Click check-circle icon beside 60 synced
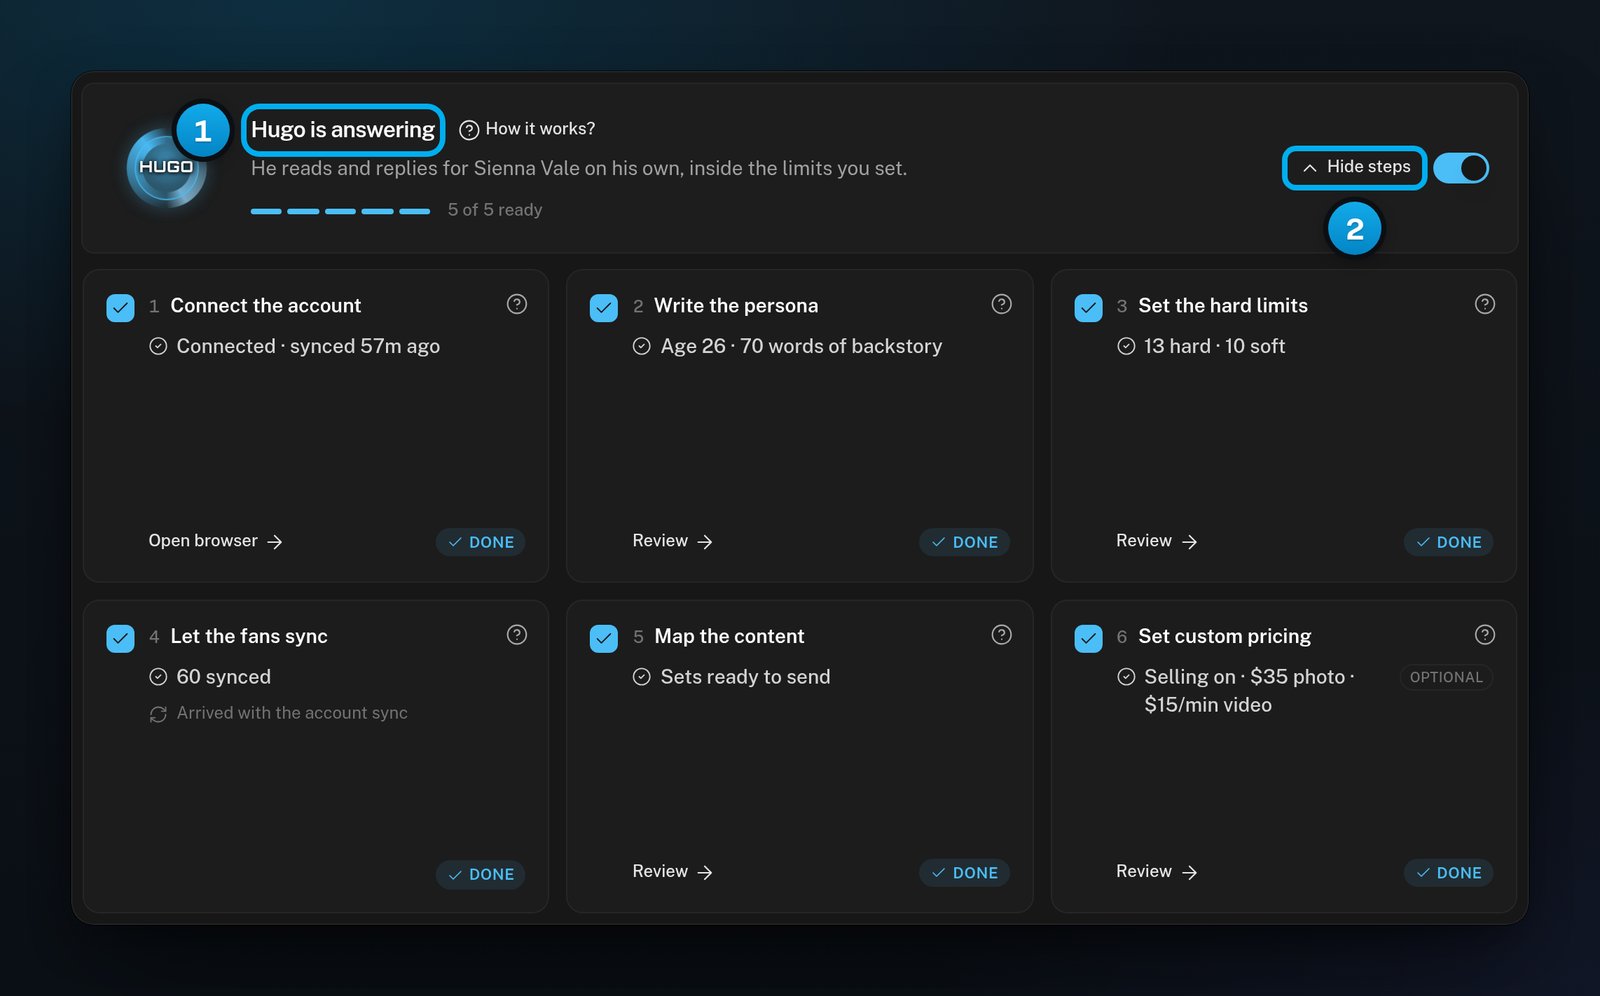 coord(158,677)
